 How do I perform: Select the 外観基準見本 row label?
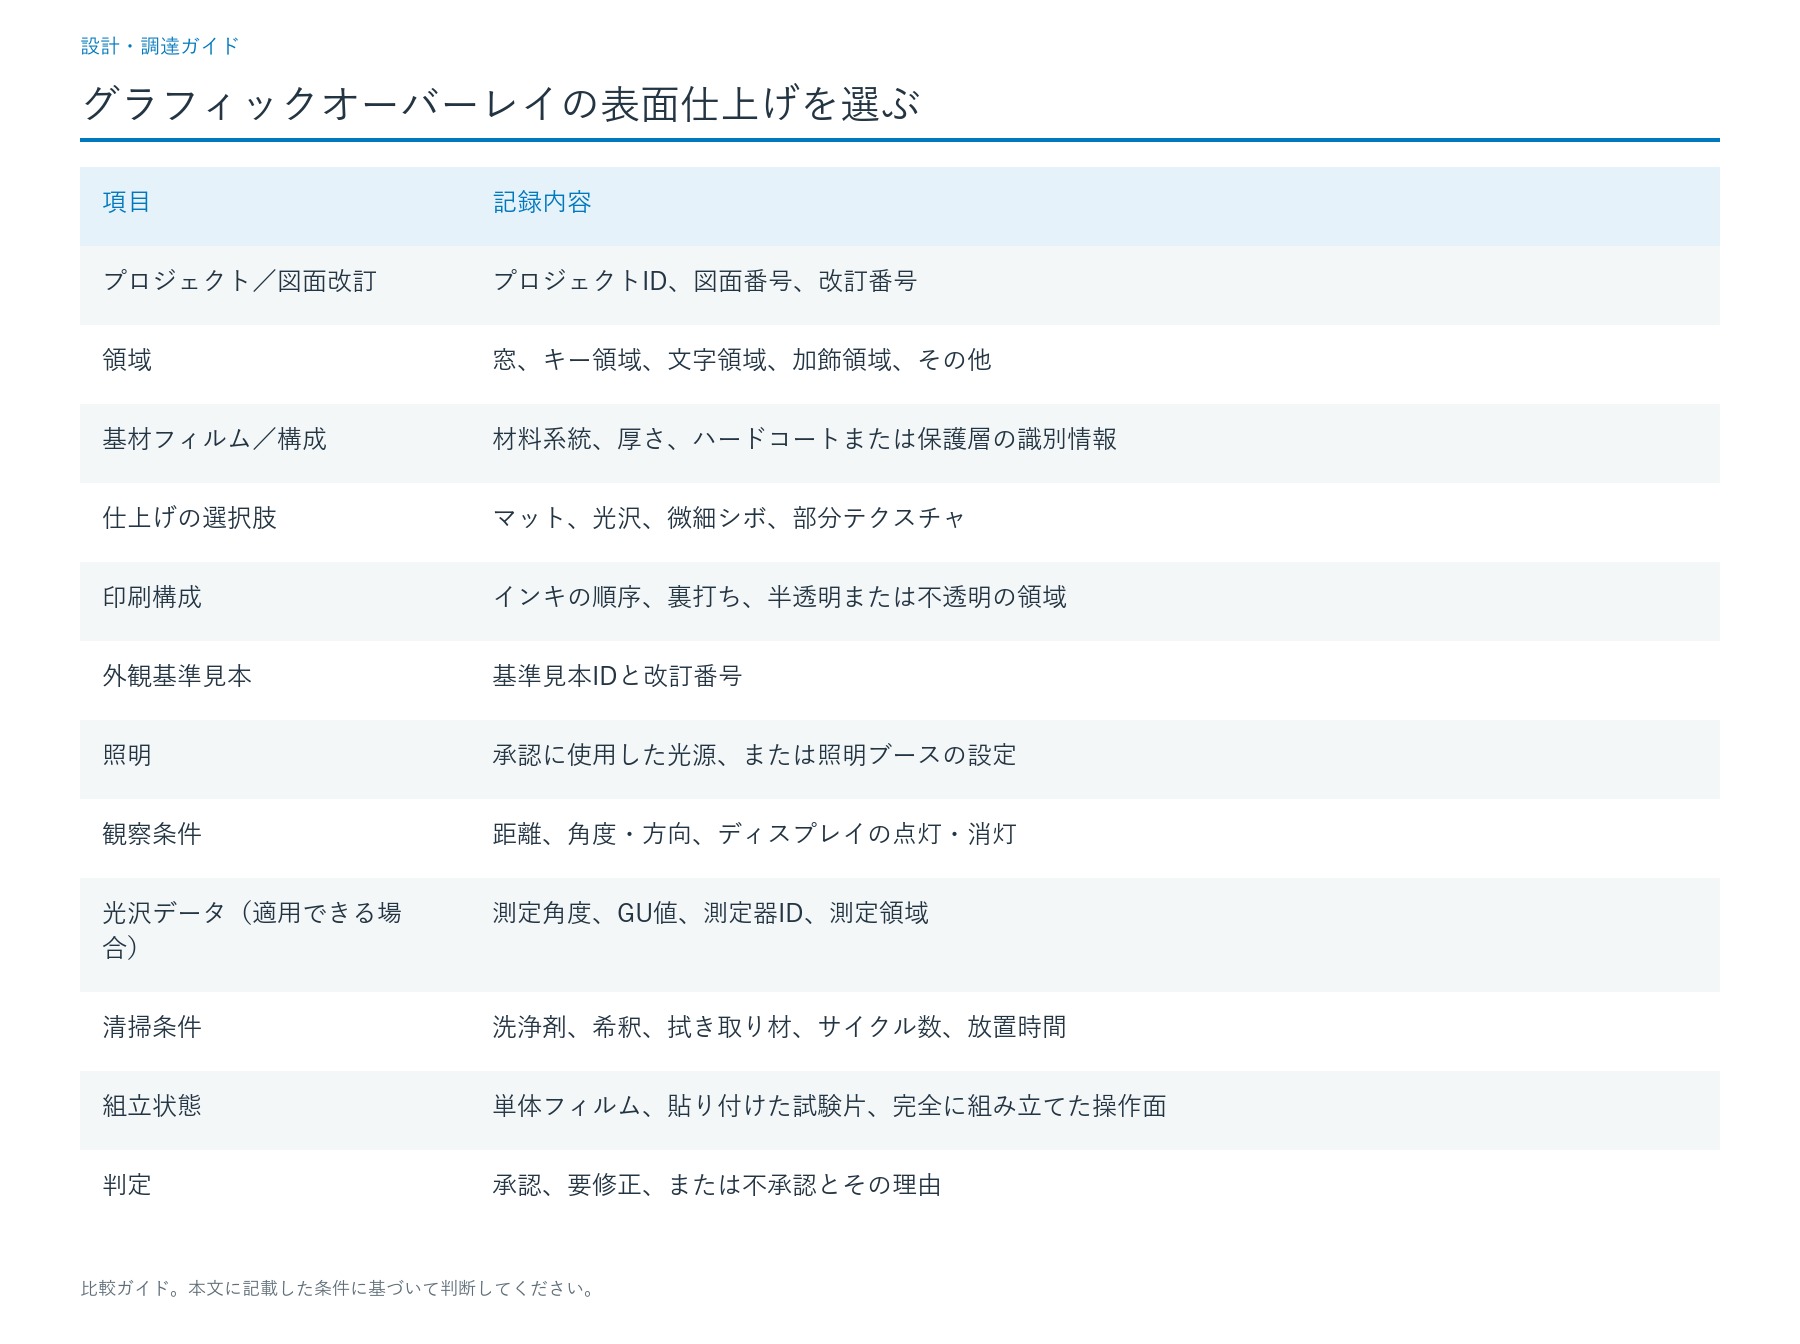pyautogui.click(x=177, y=676)
